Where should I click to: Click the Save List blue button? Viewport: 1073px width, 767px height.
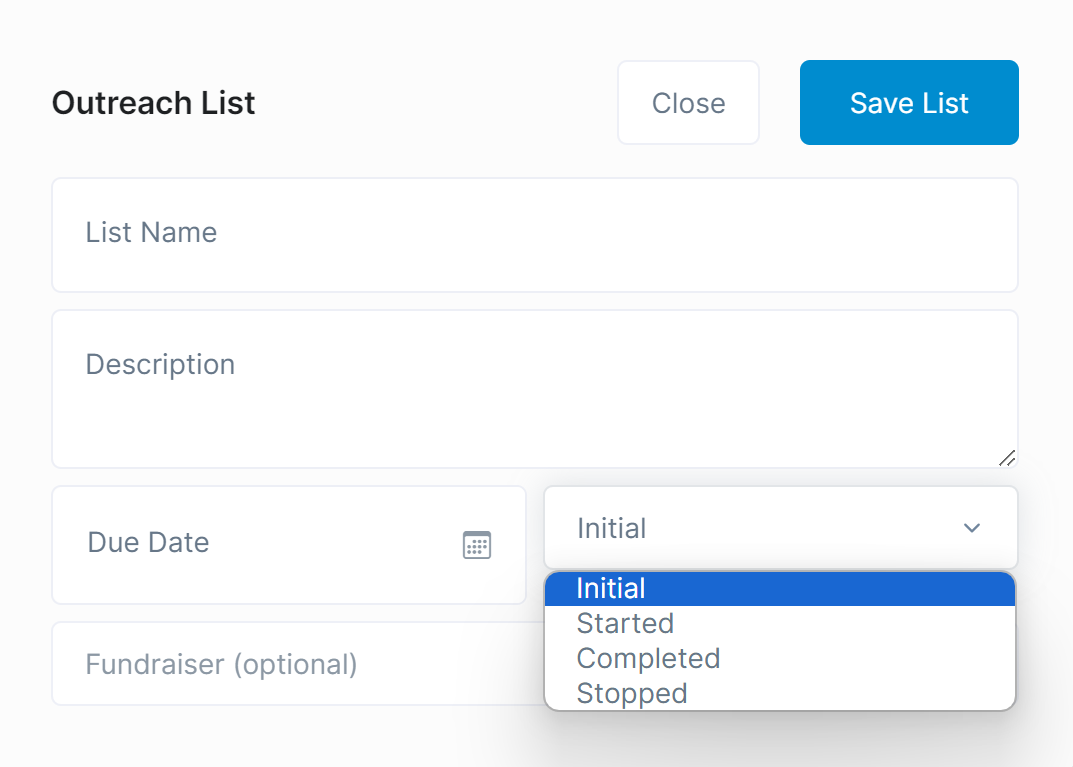pyautogui.click(x=908, y=102)
